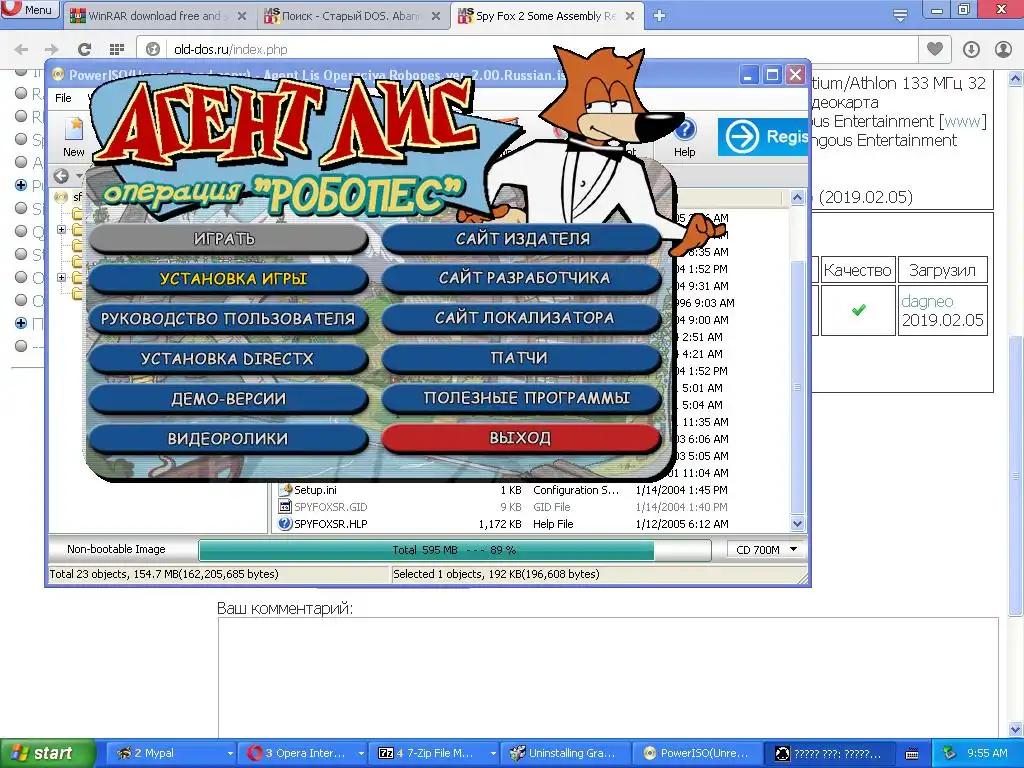Close the WinRAR download tab
The image size is (1024, 768).
(x=242, y=16)
